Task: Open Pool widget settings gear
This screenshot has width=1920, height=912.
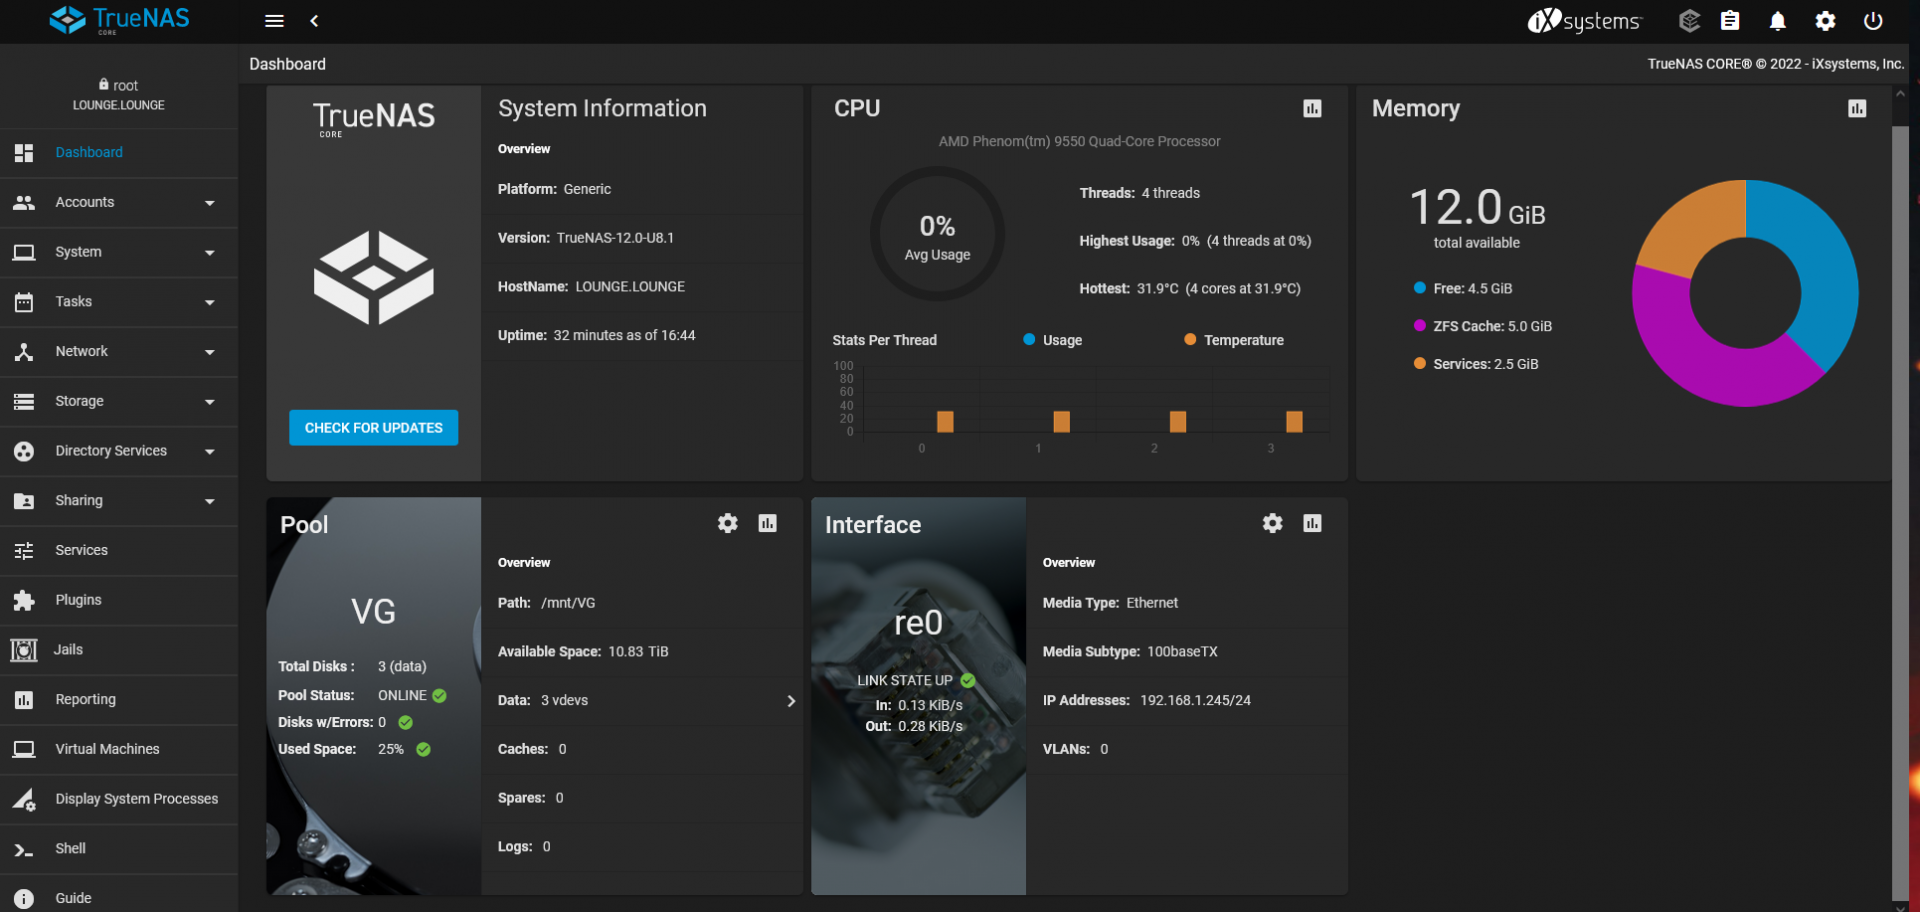Action: [728, 523]
